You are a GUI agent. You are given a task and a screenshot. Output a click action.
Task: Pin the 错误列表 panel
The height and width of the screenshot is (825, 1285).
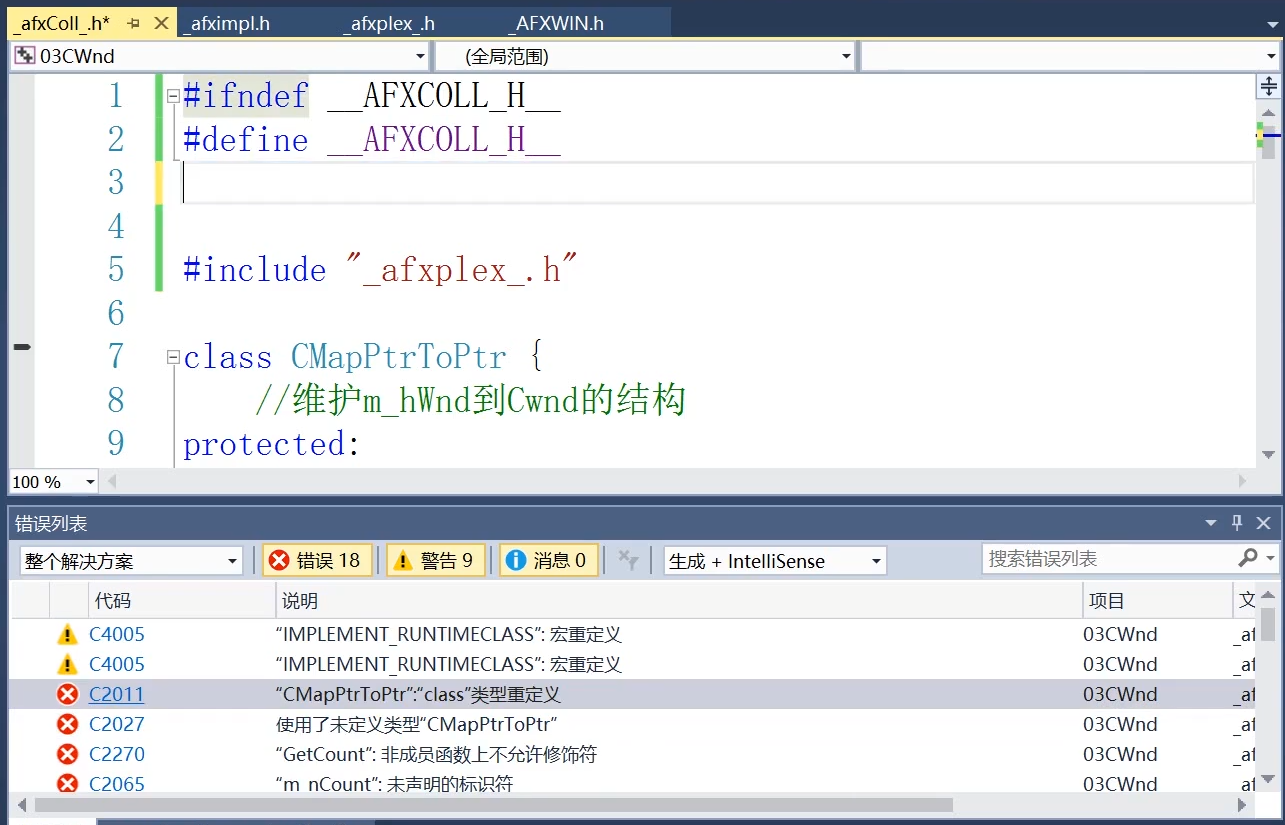1236,522
